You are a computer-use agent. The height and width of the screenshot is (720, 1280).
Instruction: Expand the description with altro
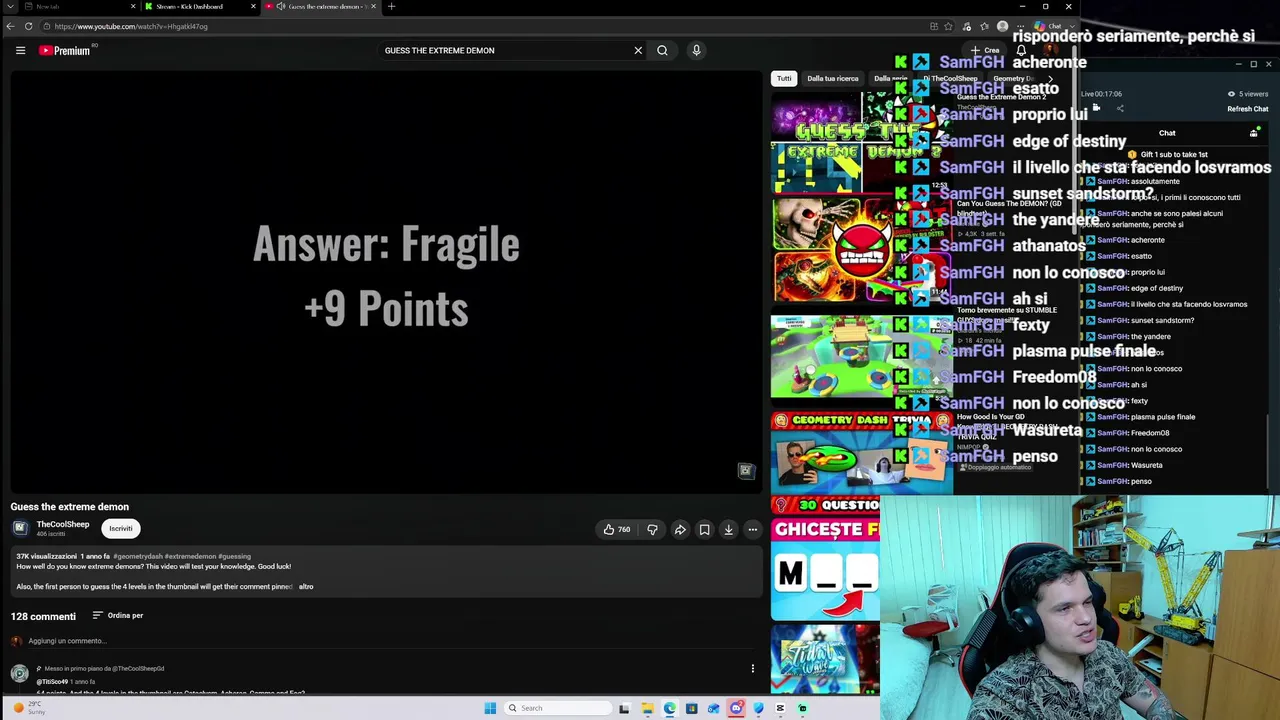(306, 586)
